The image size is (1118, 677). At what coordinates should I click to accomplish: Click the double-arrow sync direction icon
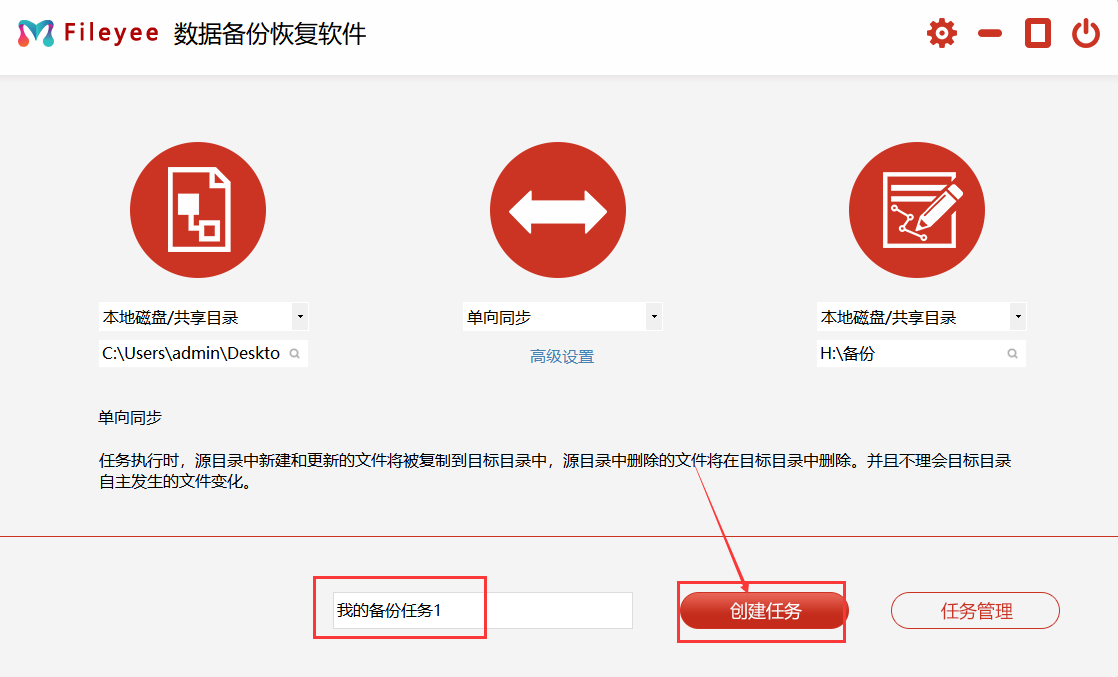557,210
